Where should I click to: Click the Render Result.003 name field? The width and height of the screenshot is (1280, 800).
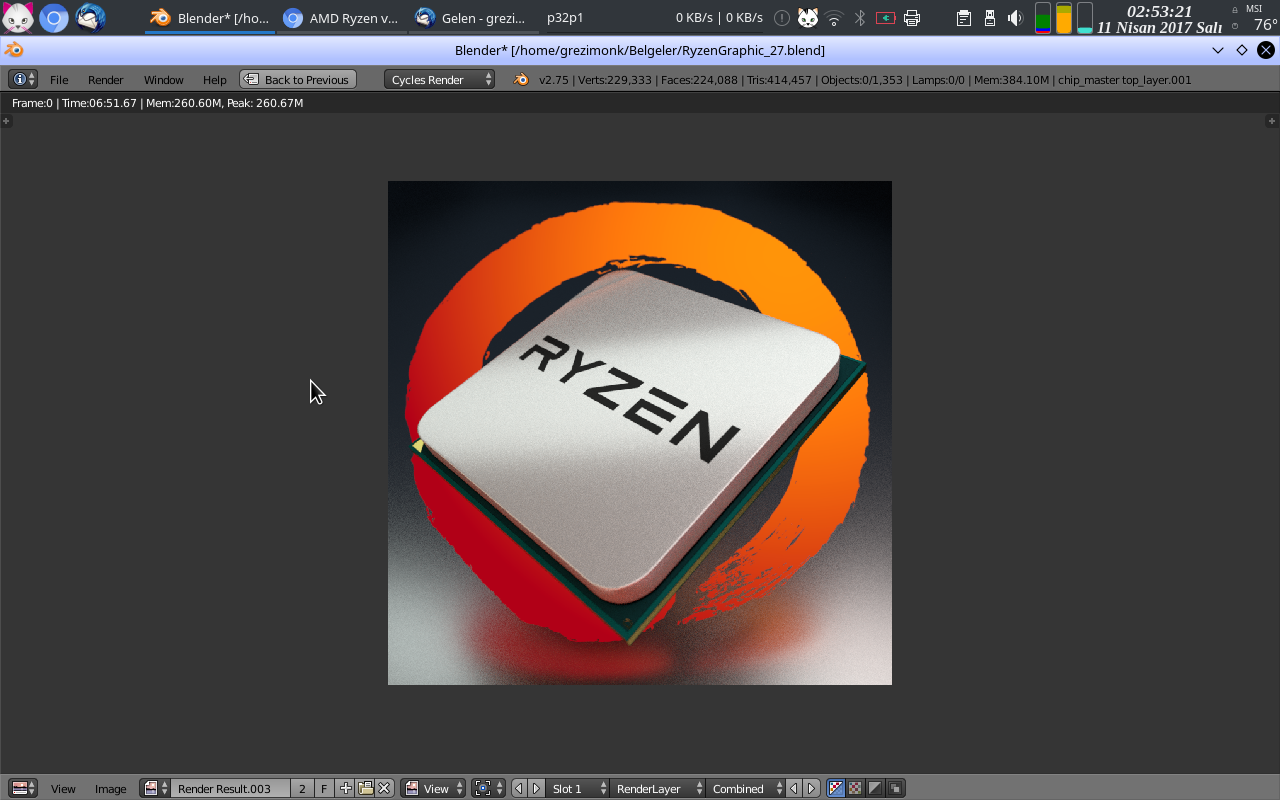[x=231, y=788]
